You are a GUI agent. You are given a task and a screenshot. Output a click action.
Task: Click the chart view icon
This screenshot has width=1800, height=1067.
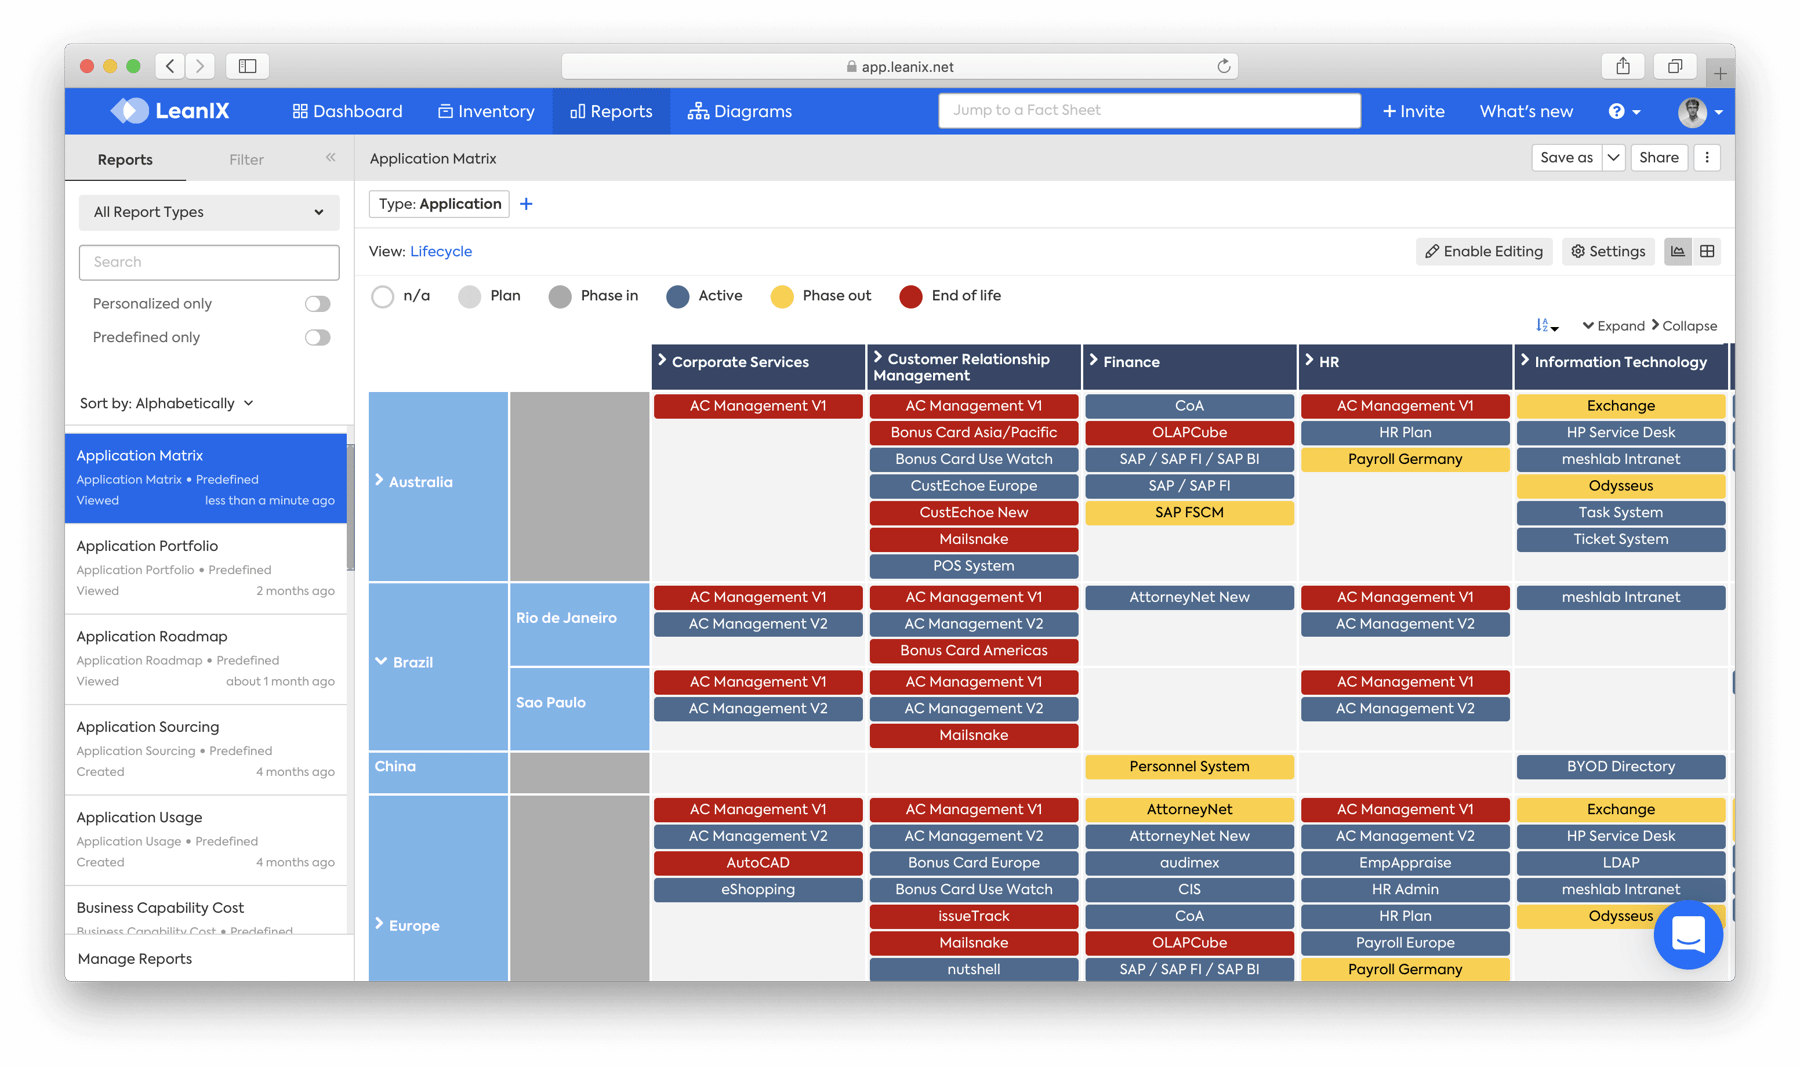(1677, 251)
